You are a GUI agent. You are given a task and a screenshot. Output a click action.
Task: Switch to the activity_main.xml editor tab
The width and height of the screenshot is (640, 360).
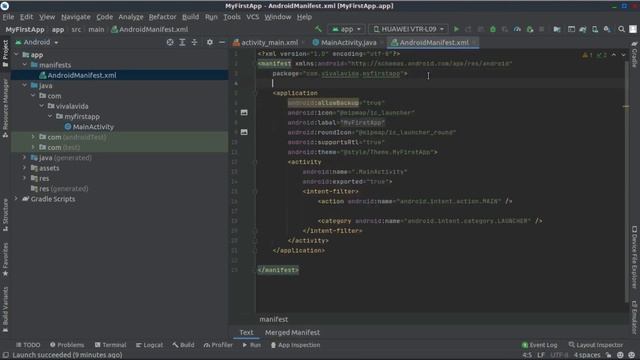(x=269, y=42)
